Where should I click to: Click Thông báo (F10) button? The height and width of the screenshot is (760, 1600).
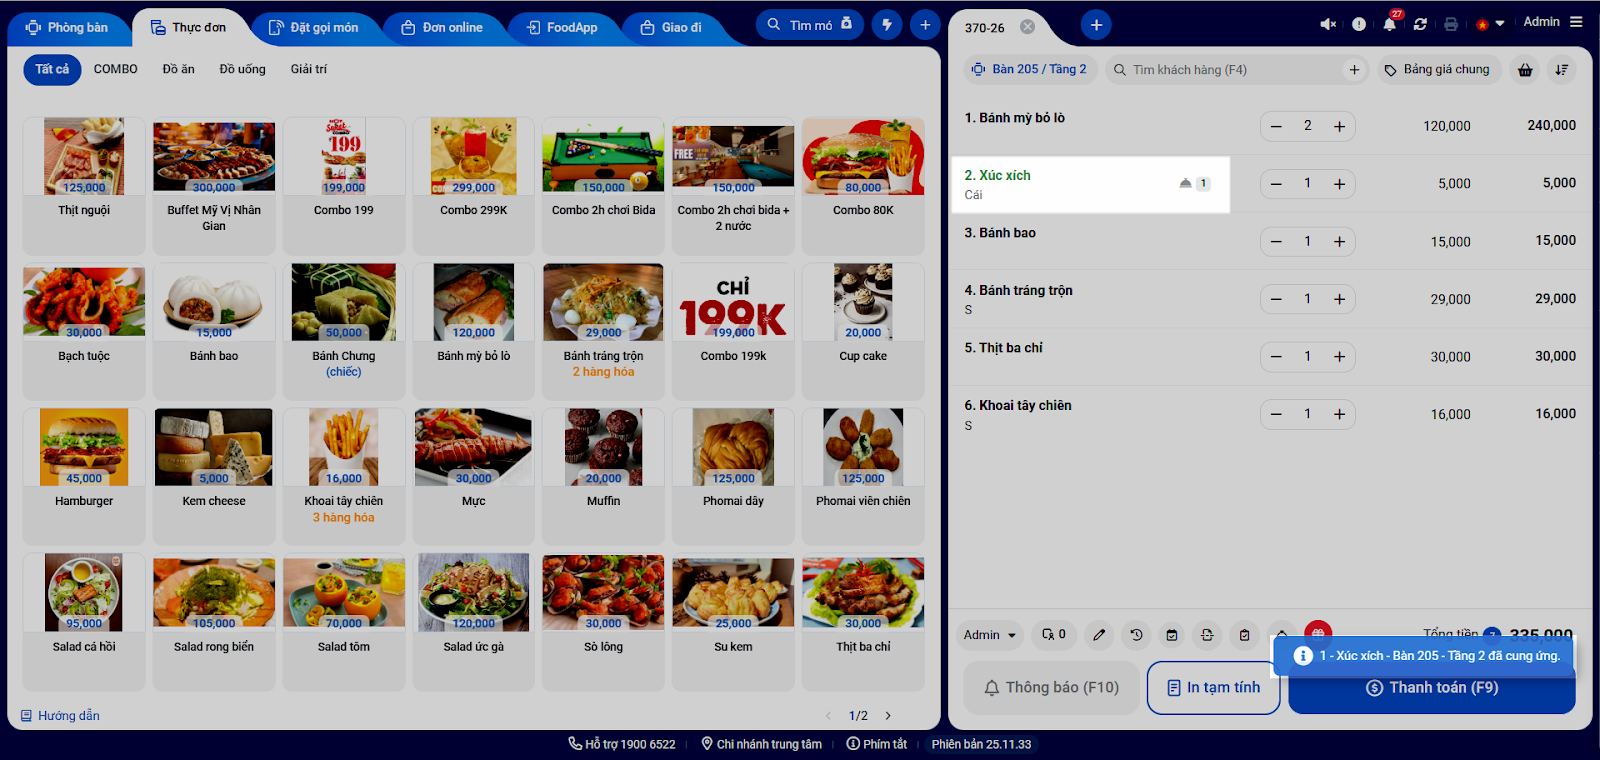click(1051, 688)
